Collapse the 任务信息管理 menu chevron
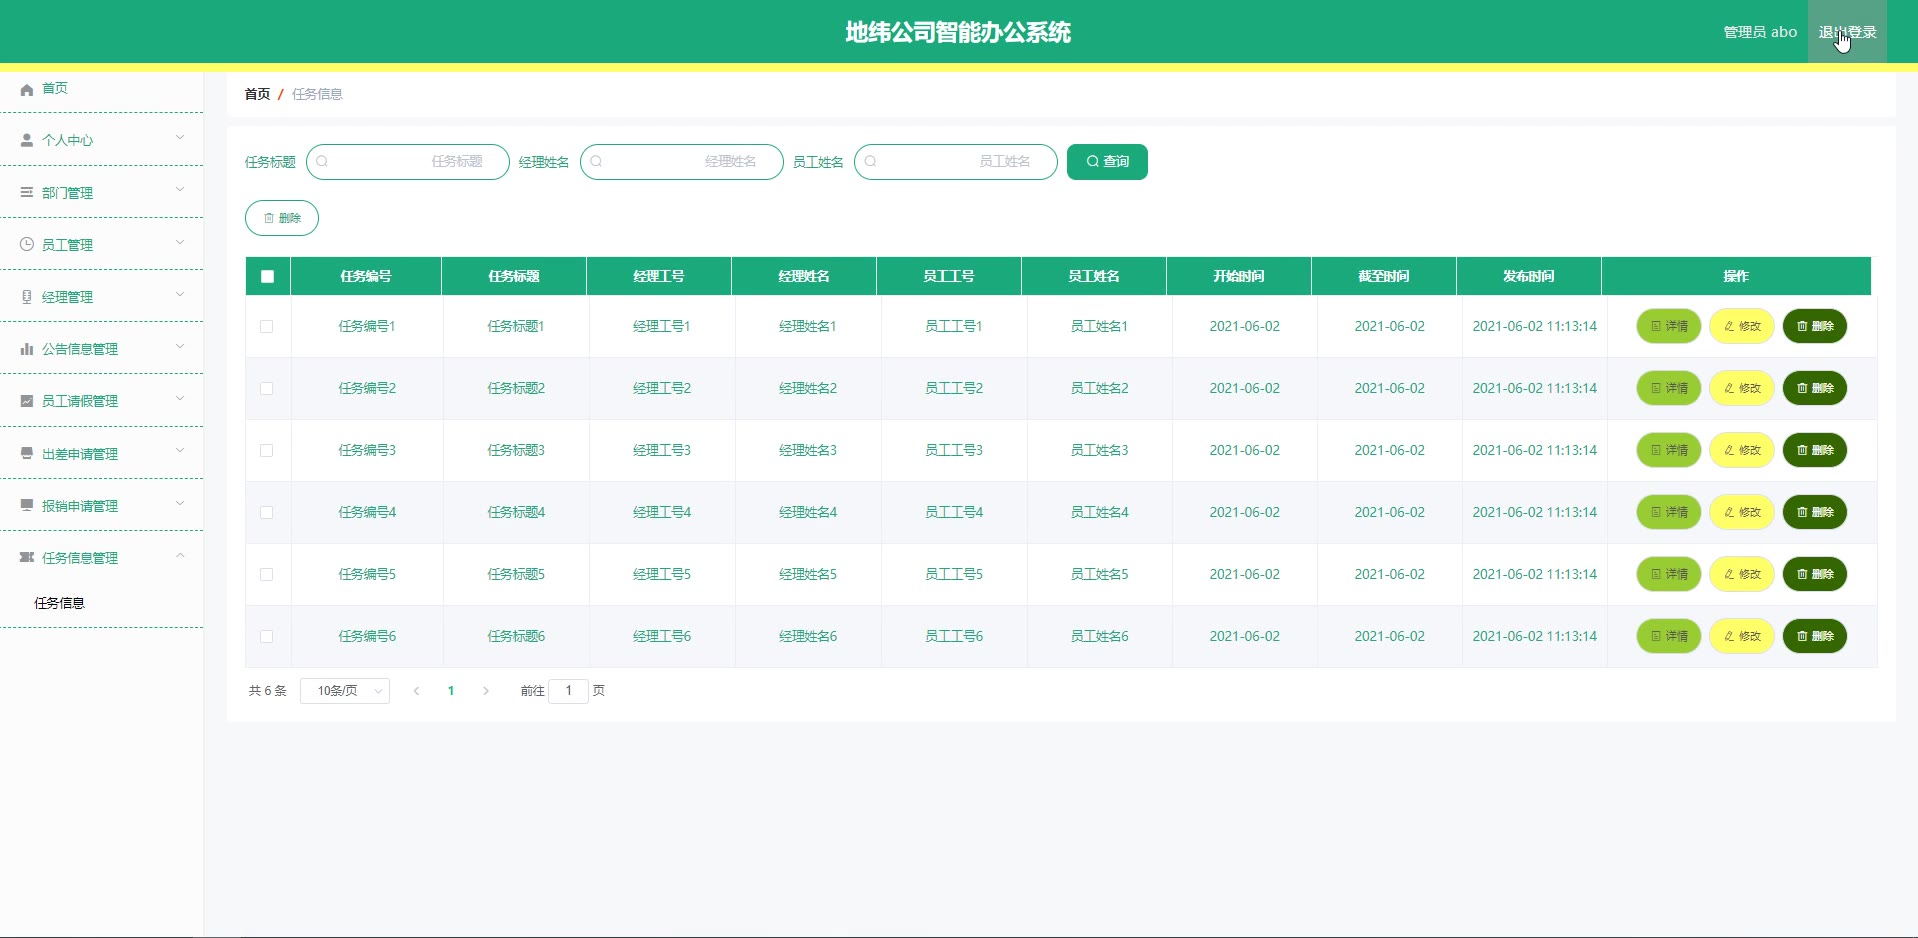This screenshot has width=1918, height=938. 180,555
